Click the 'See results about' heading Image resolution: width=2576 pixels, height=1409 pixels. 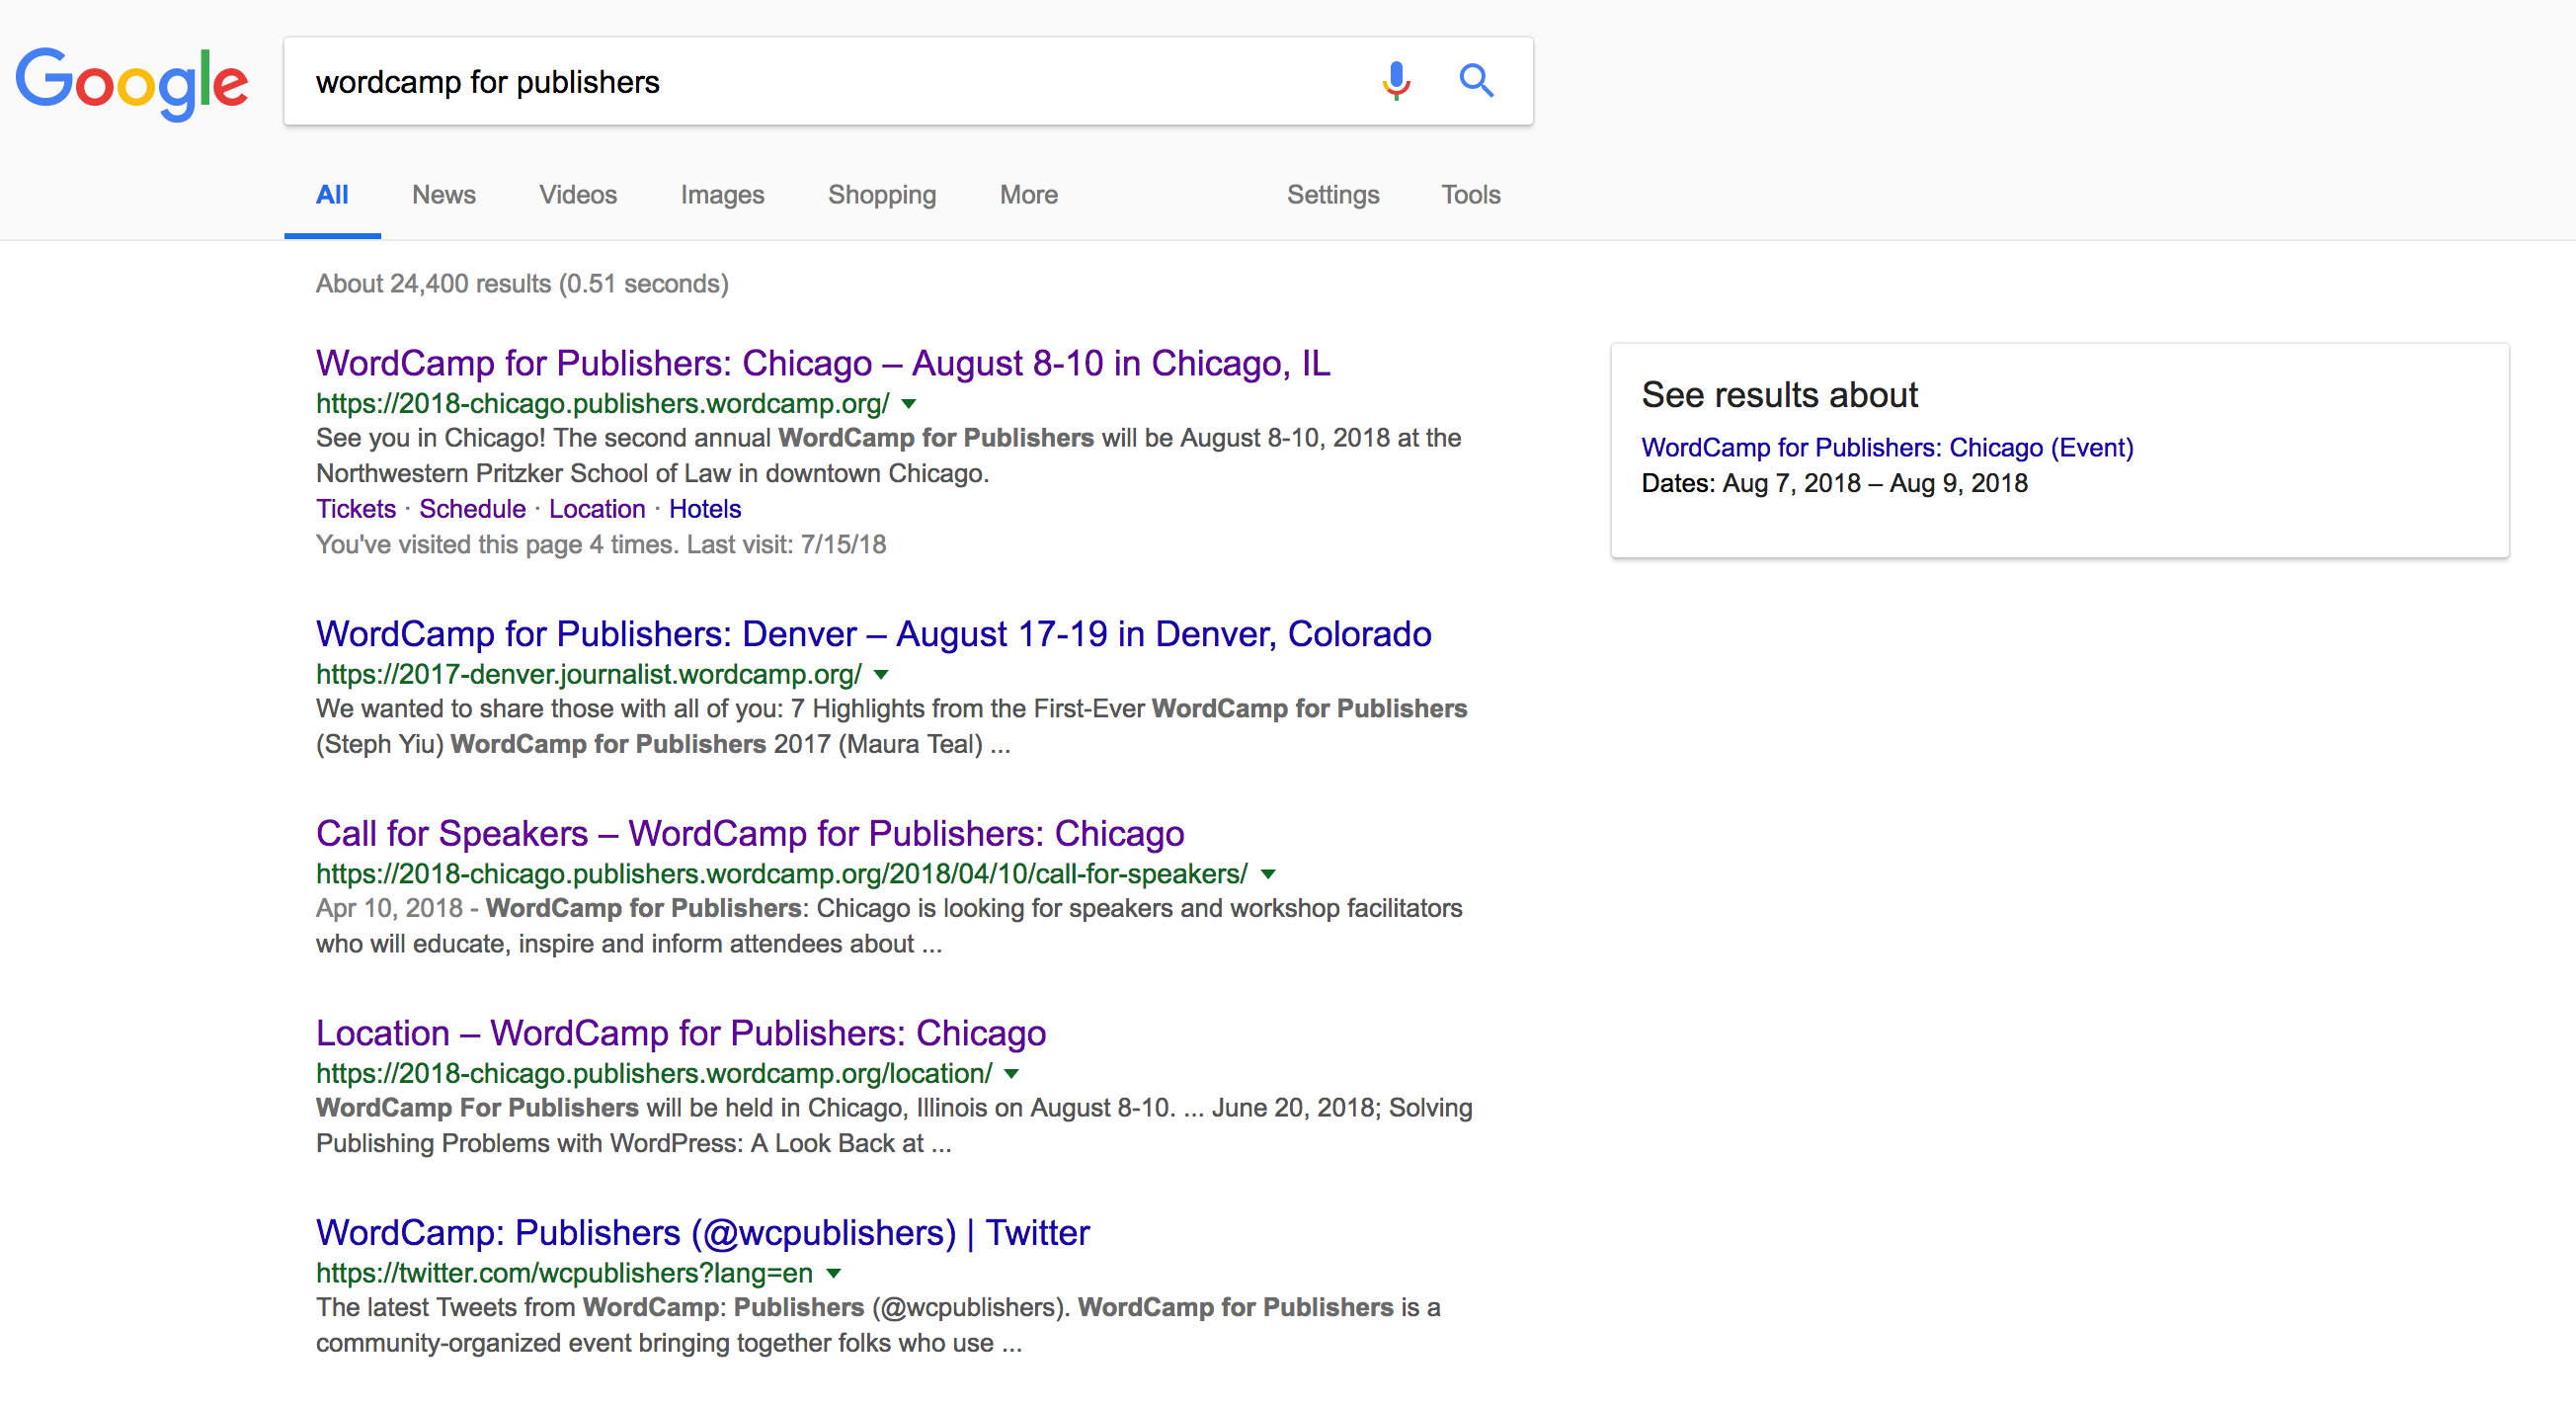[1779, 395]
